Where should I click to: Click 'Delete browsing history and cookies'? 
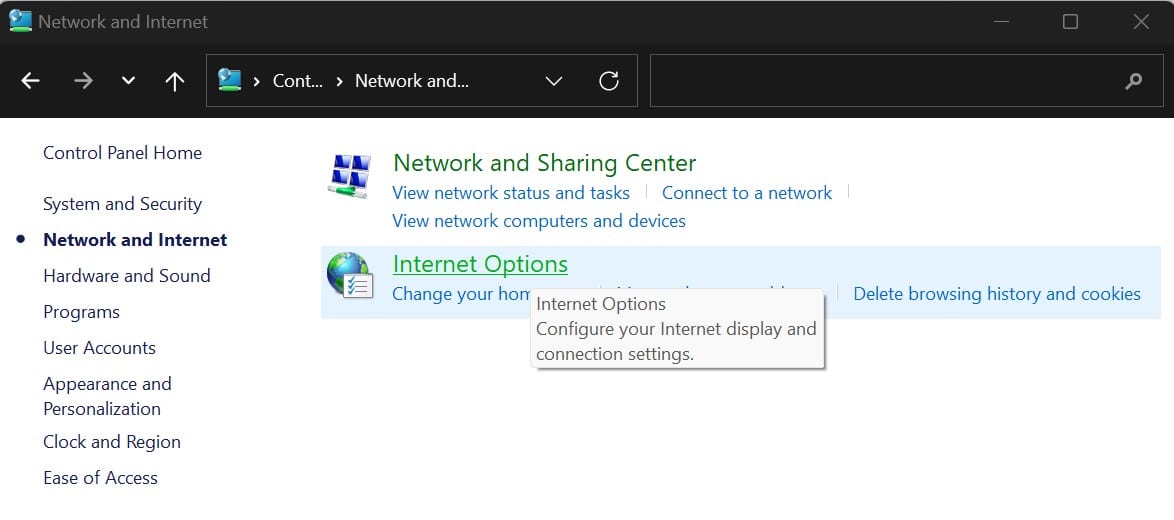997,294
